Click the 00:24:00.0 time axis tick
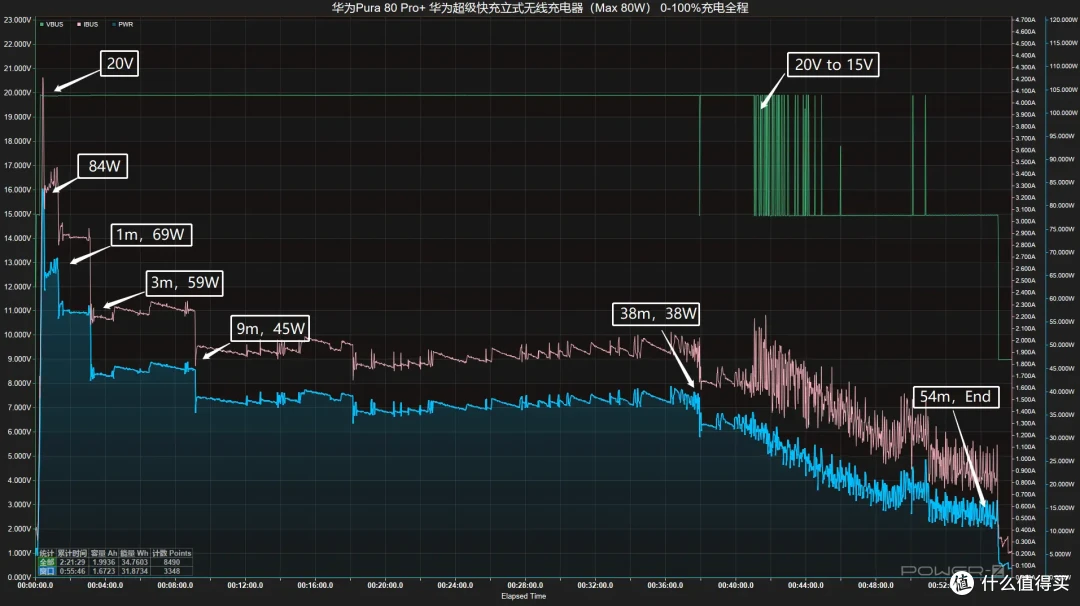 pyautogui.click(x=455, y=585)
